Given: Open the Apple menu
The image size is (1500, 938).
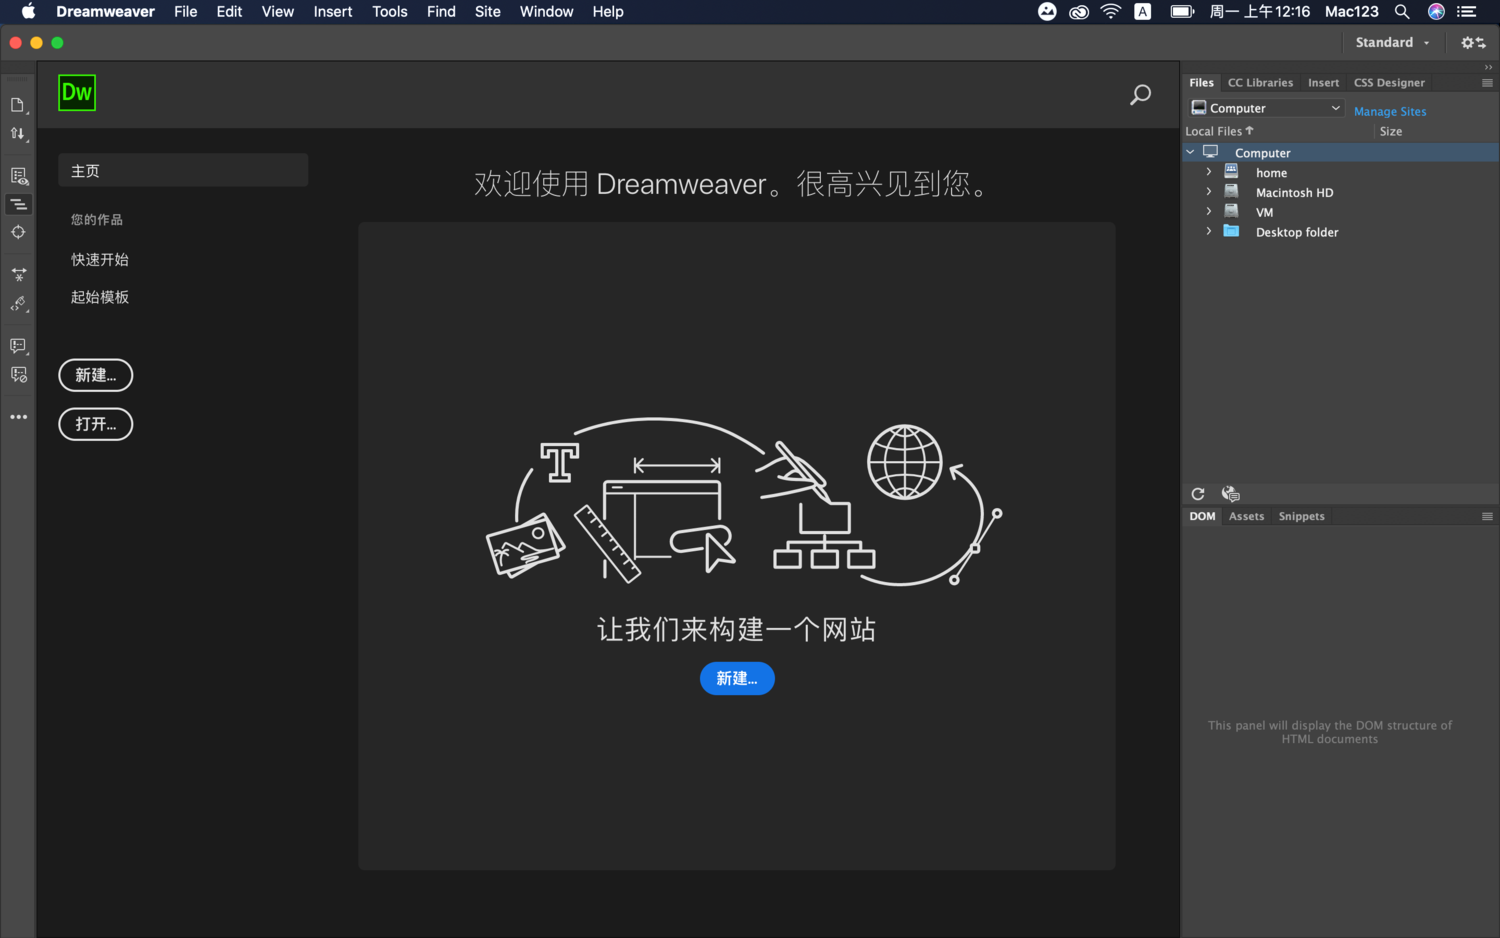Looking at the screenshot, I should tap(28, 12).
